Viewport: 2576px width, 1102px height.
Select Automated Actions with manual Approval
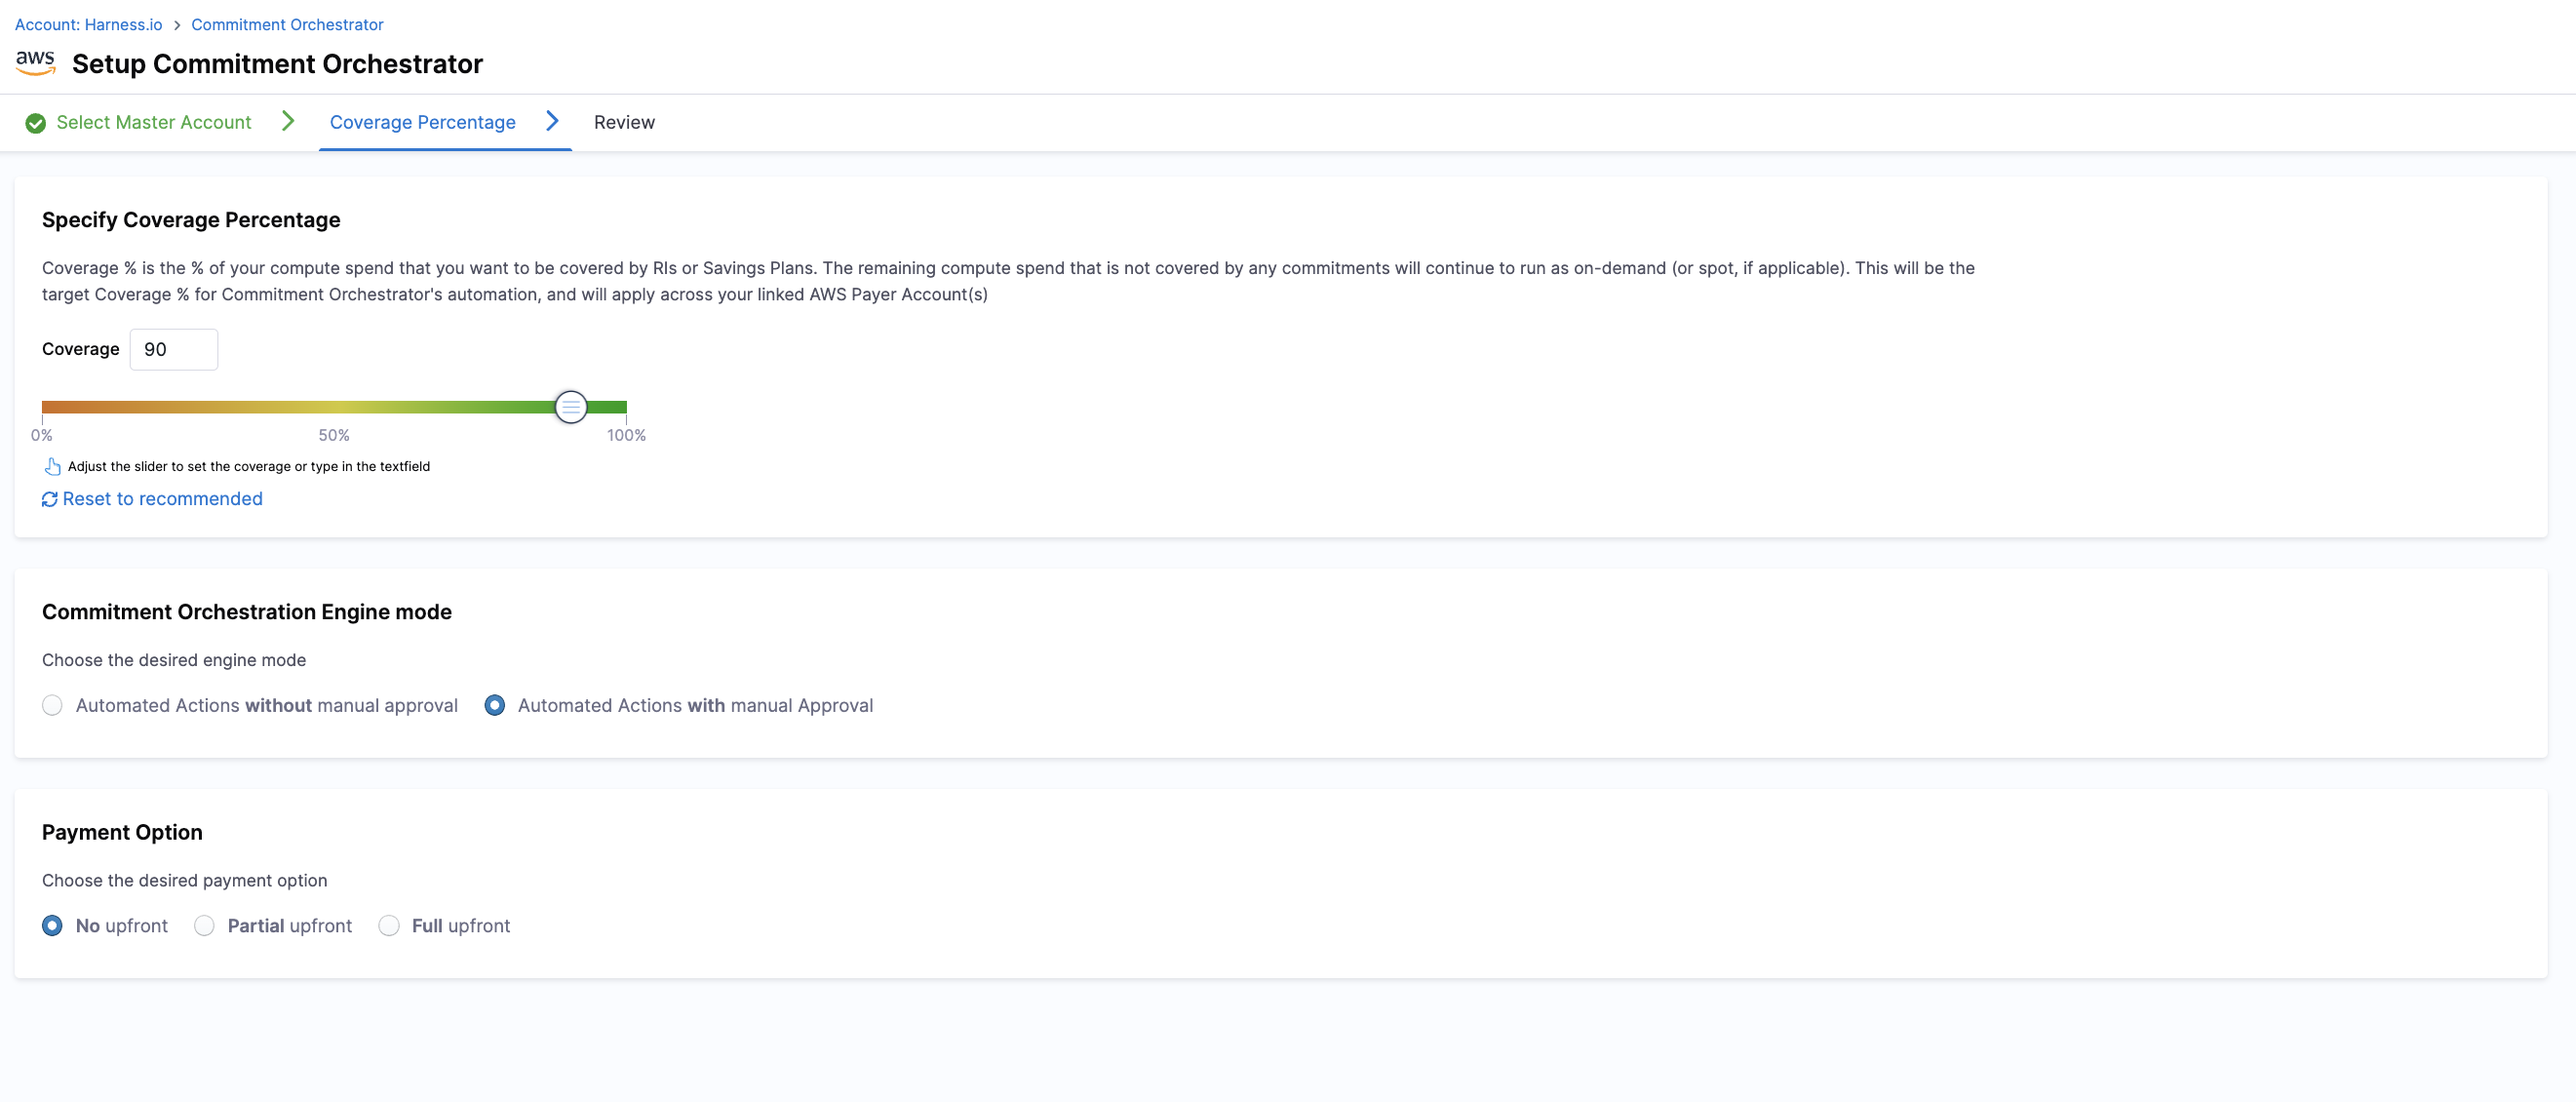tap(494, 705)
